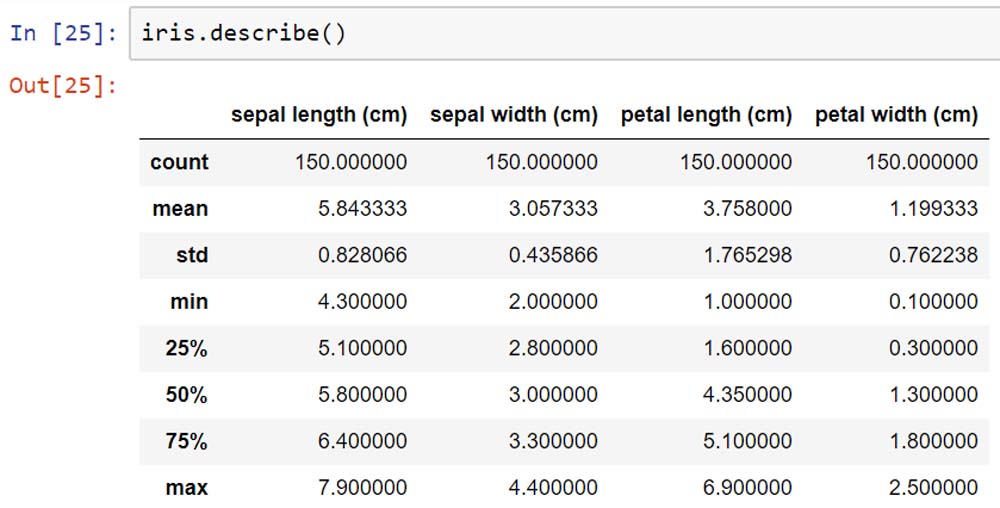1000x508 pixels.
Task: Select the sepal width (cm) column header
Action: click(x=514, y=115)
